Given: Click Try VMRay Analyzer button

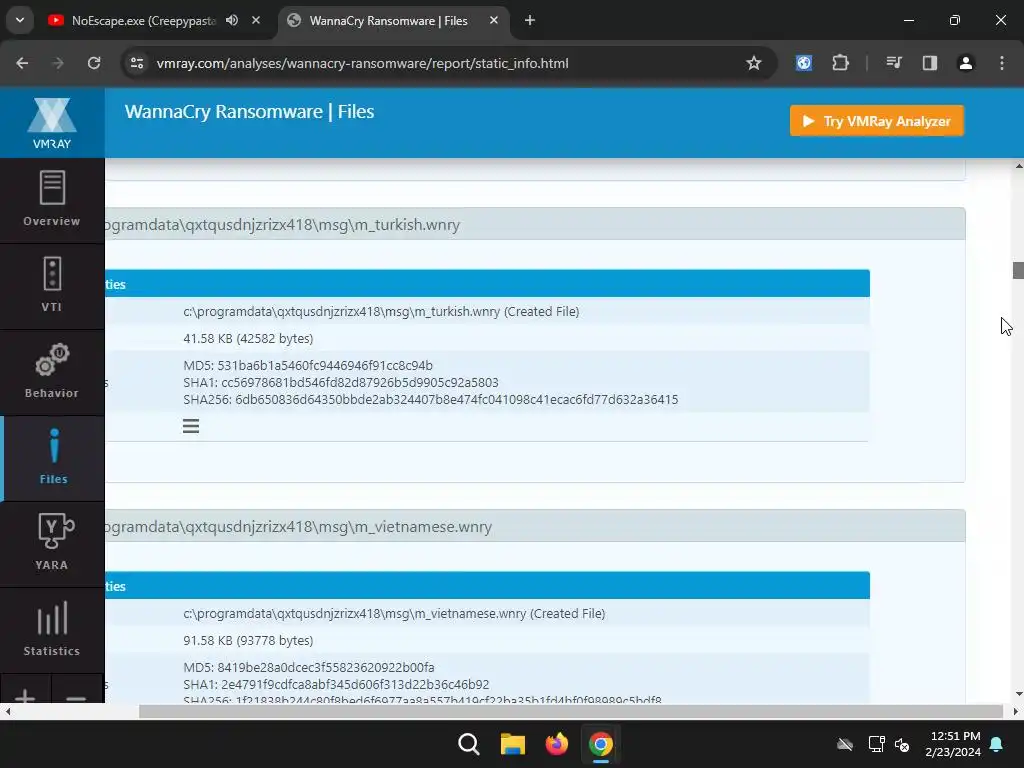Looking at the screenshot, I should coord(876,121).
